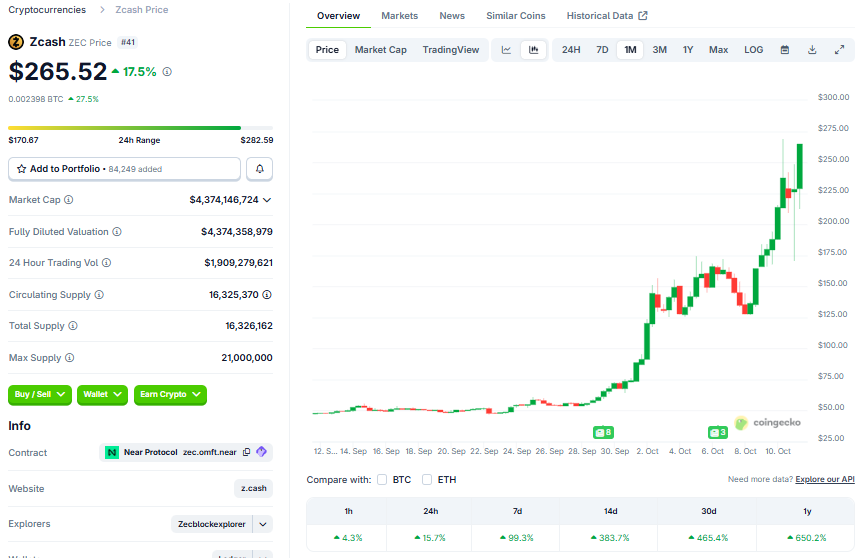Image resolution: width=868 pixels, height=558 pixels.
Task: Open the calendar date range picker
Action: tap(784, 50)
